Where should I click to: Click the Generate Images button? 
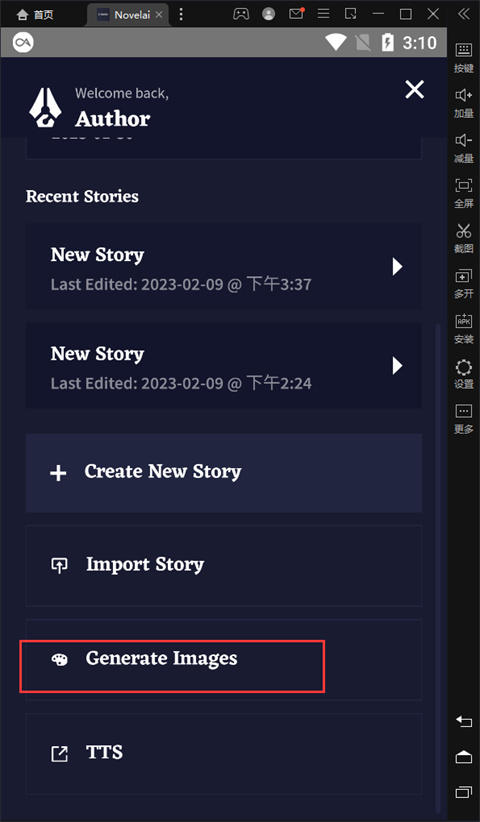click(x=224, y=659)
